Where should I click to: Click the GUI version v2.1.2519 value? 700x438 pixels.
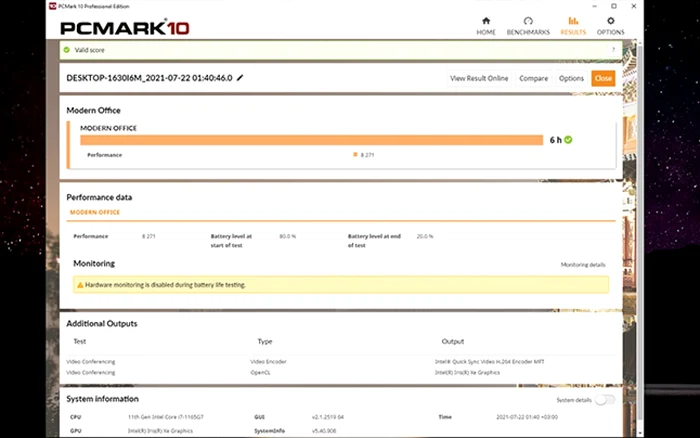(x=328, y=417)
